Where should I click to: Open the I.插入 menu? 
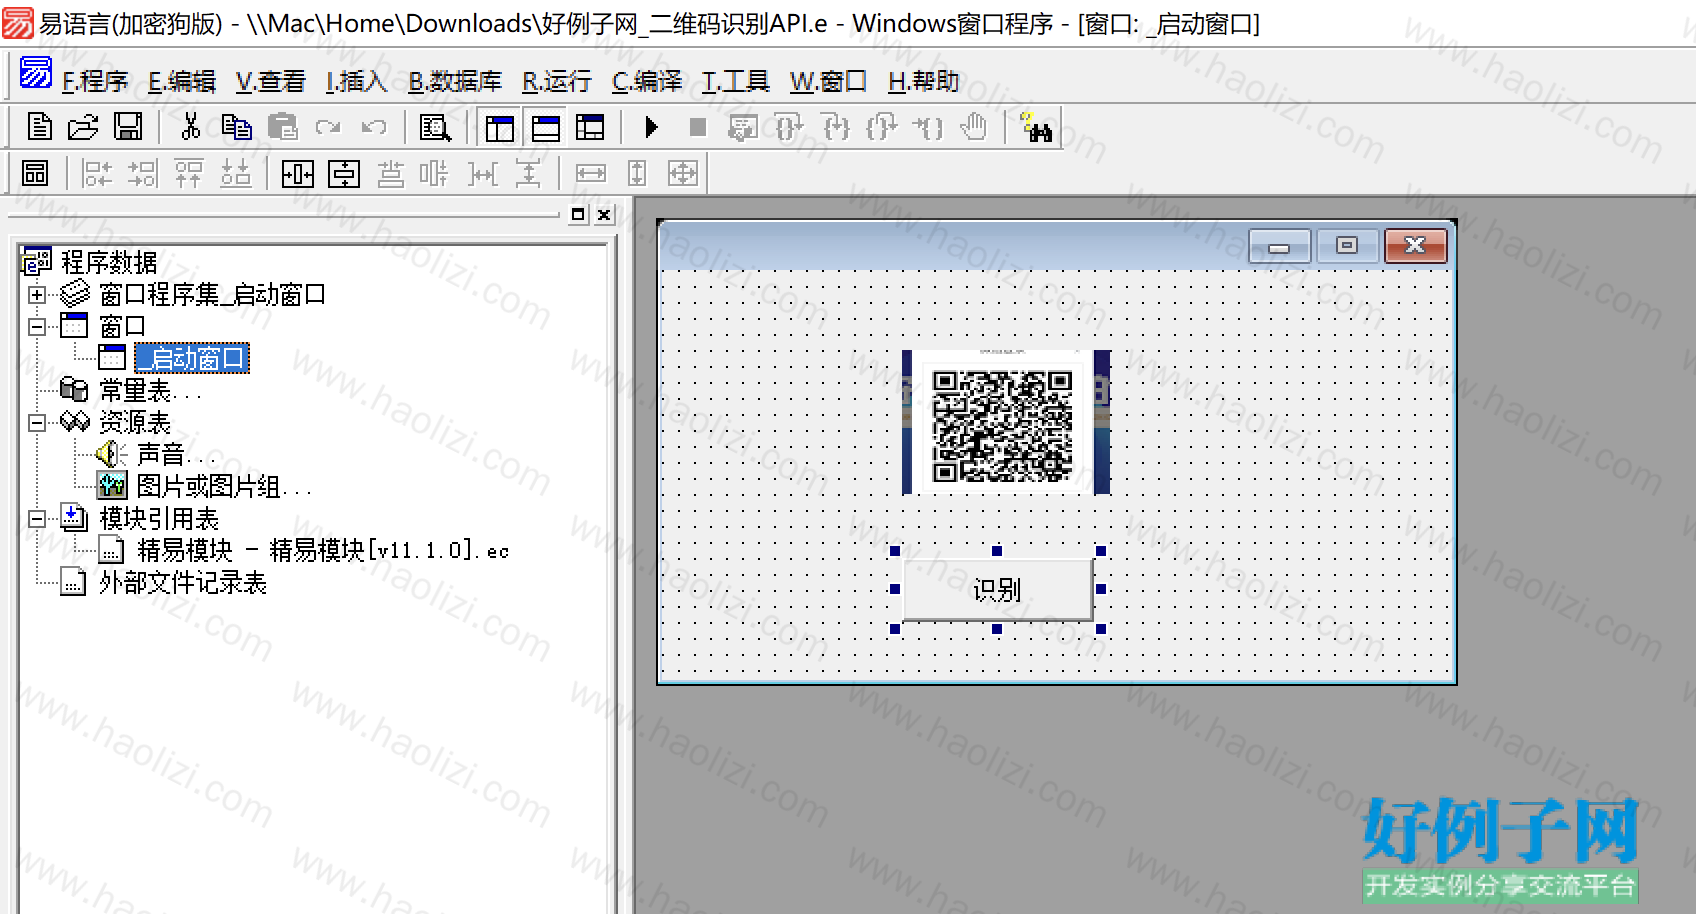[356, 81]
